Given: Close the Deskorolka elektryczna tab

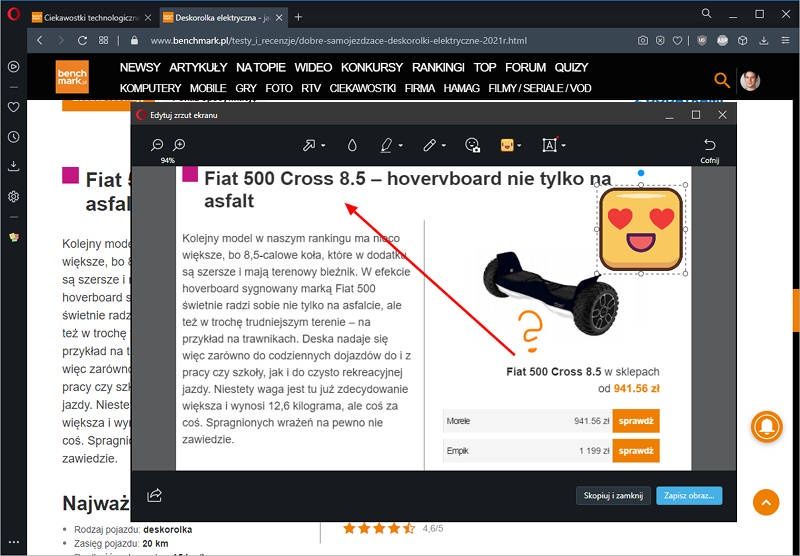Looking at the screenshot, I should (x=279, y=17).
